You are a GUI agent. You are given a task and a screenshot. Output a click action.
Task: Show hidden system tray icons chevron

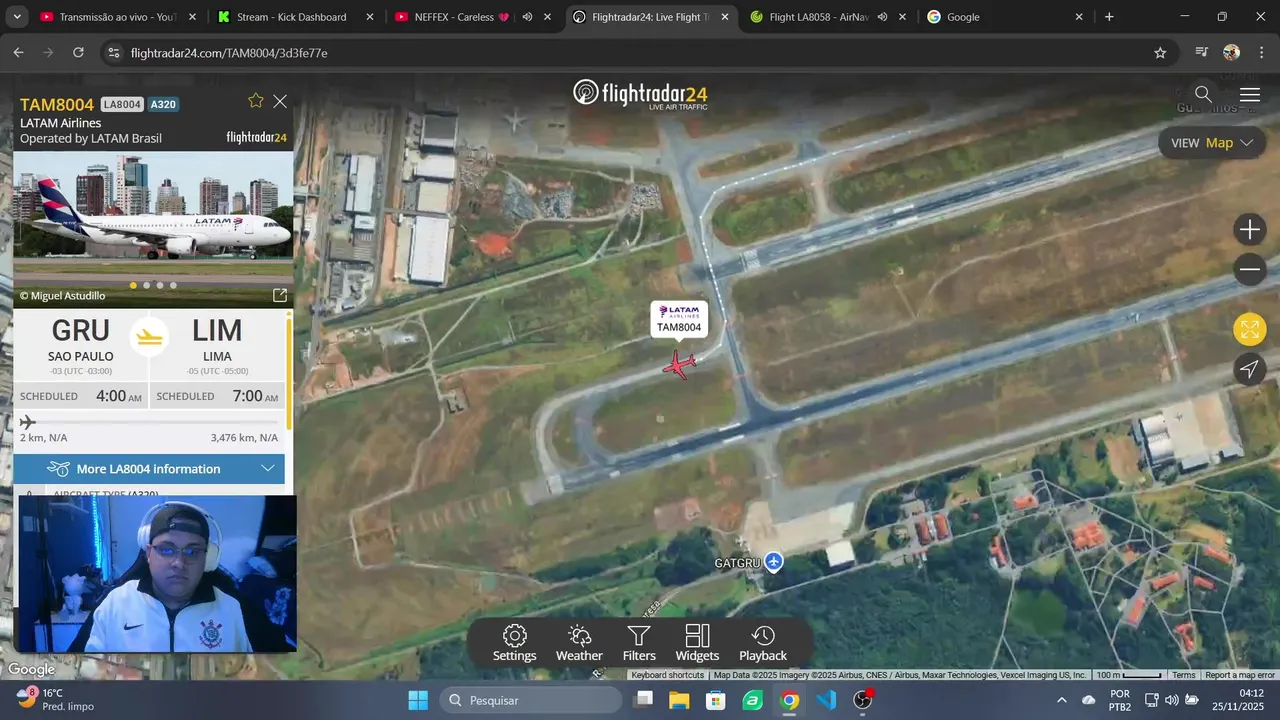pos(1061,700)
